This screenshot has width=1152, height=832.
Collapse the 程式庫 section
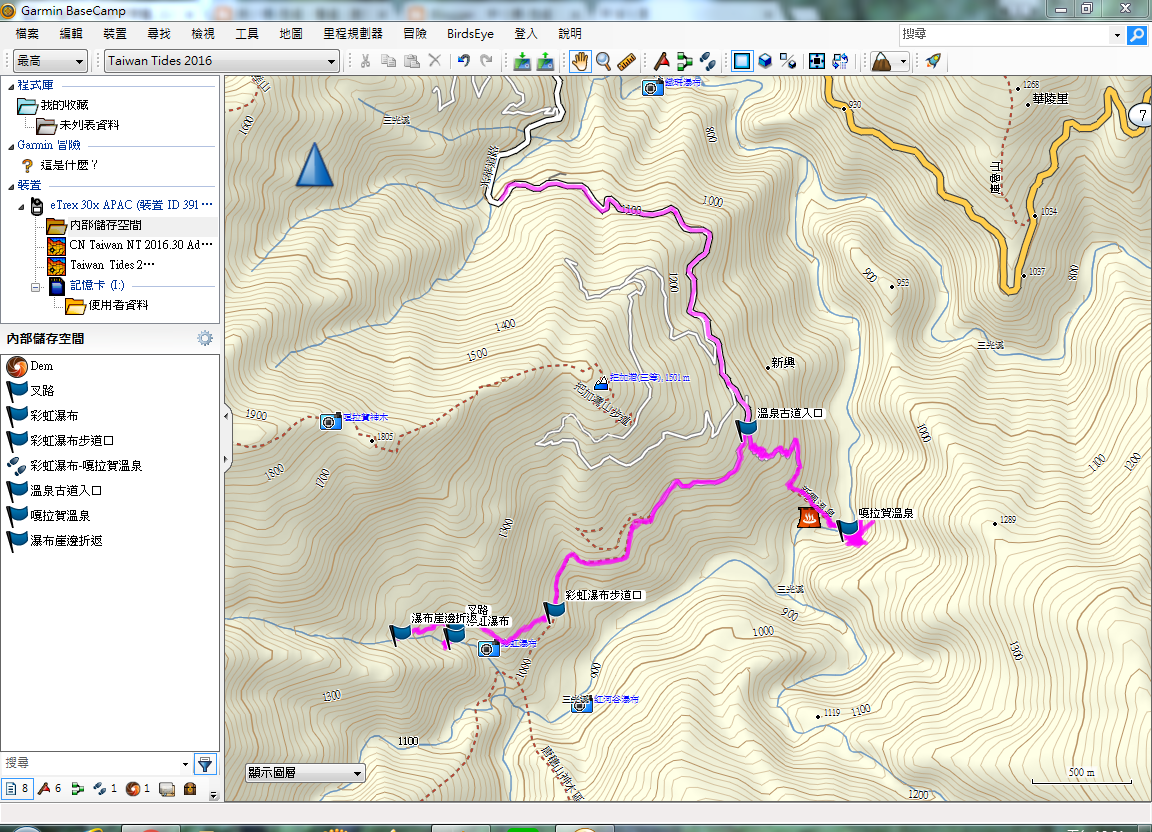click(x=11, y=87)
